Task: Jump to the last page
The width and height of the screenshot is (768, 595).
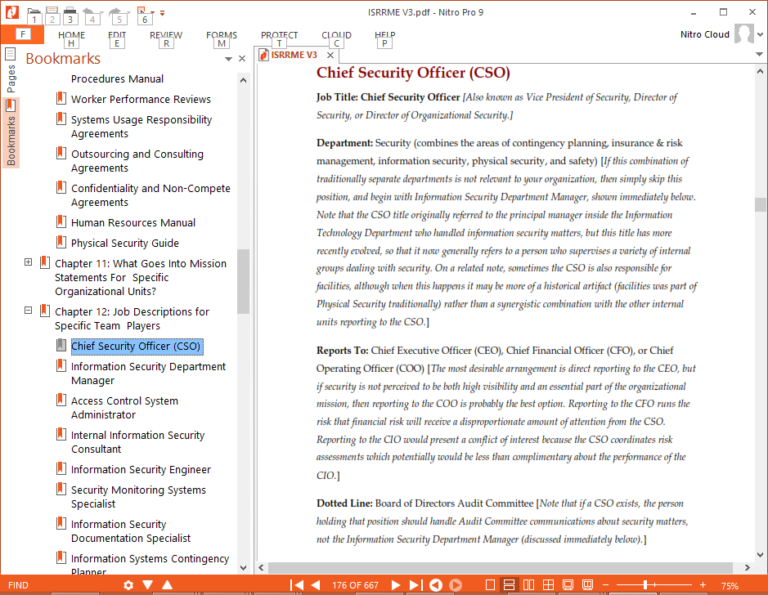Action: pos(415,585)
